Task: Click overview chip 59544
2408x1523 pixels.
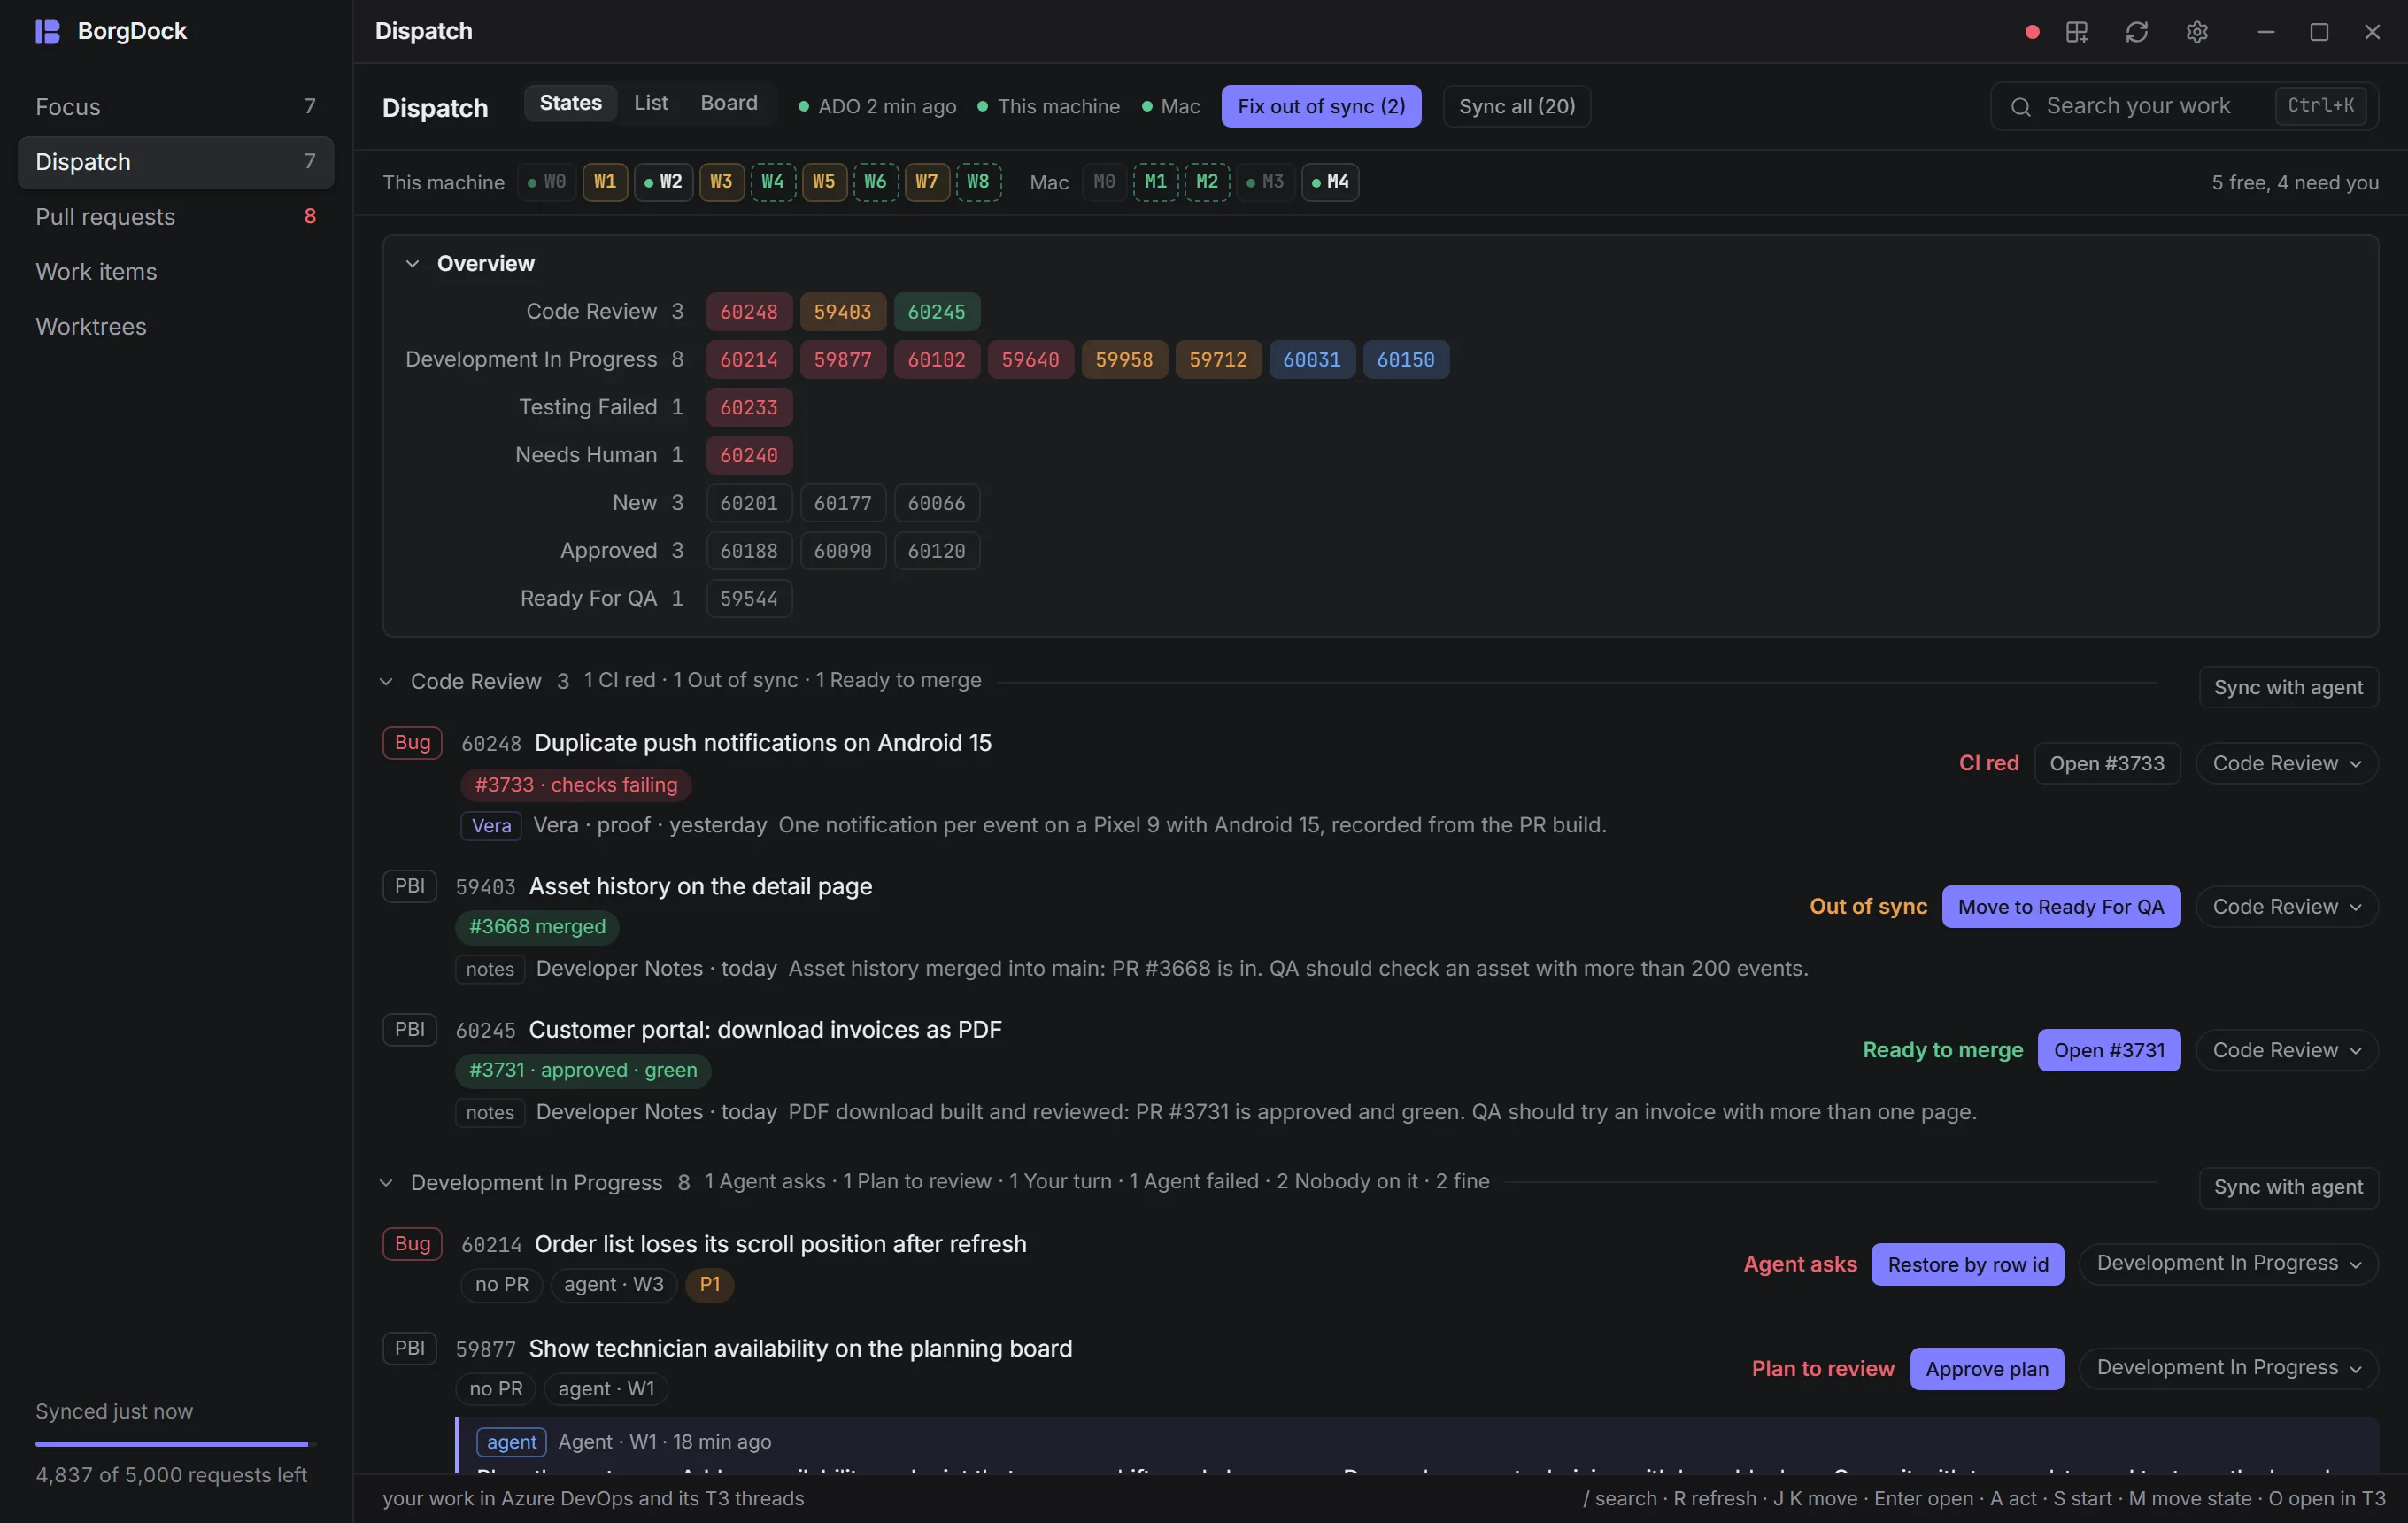Action: click(x=749, y=599)
